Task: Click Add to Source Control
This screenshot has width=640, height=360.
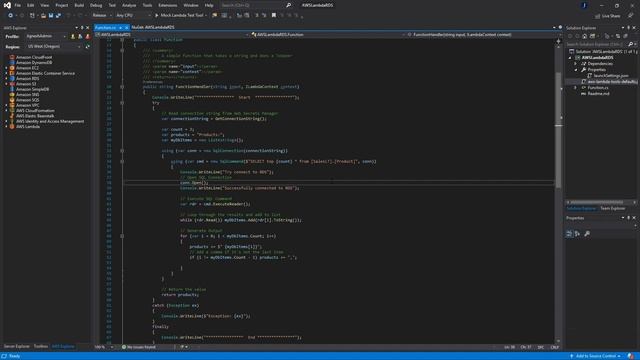Action: [595, 356]
